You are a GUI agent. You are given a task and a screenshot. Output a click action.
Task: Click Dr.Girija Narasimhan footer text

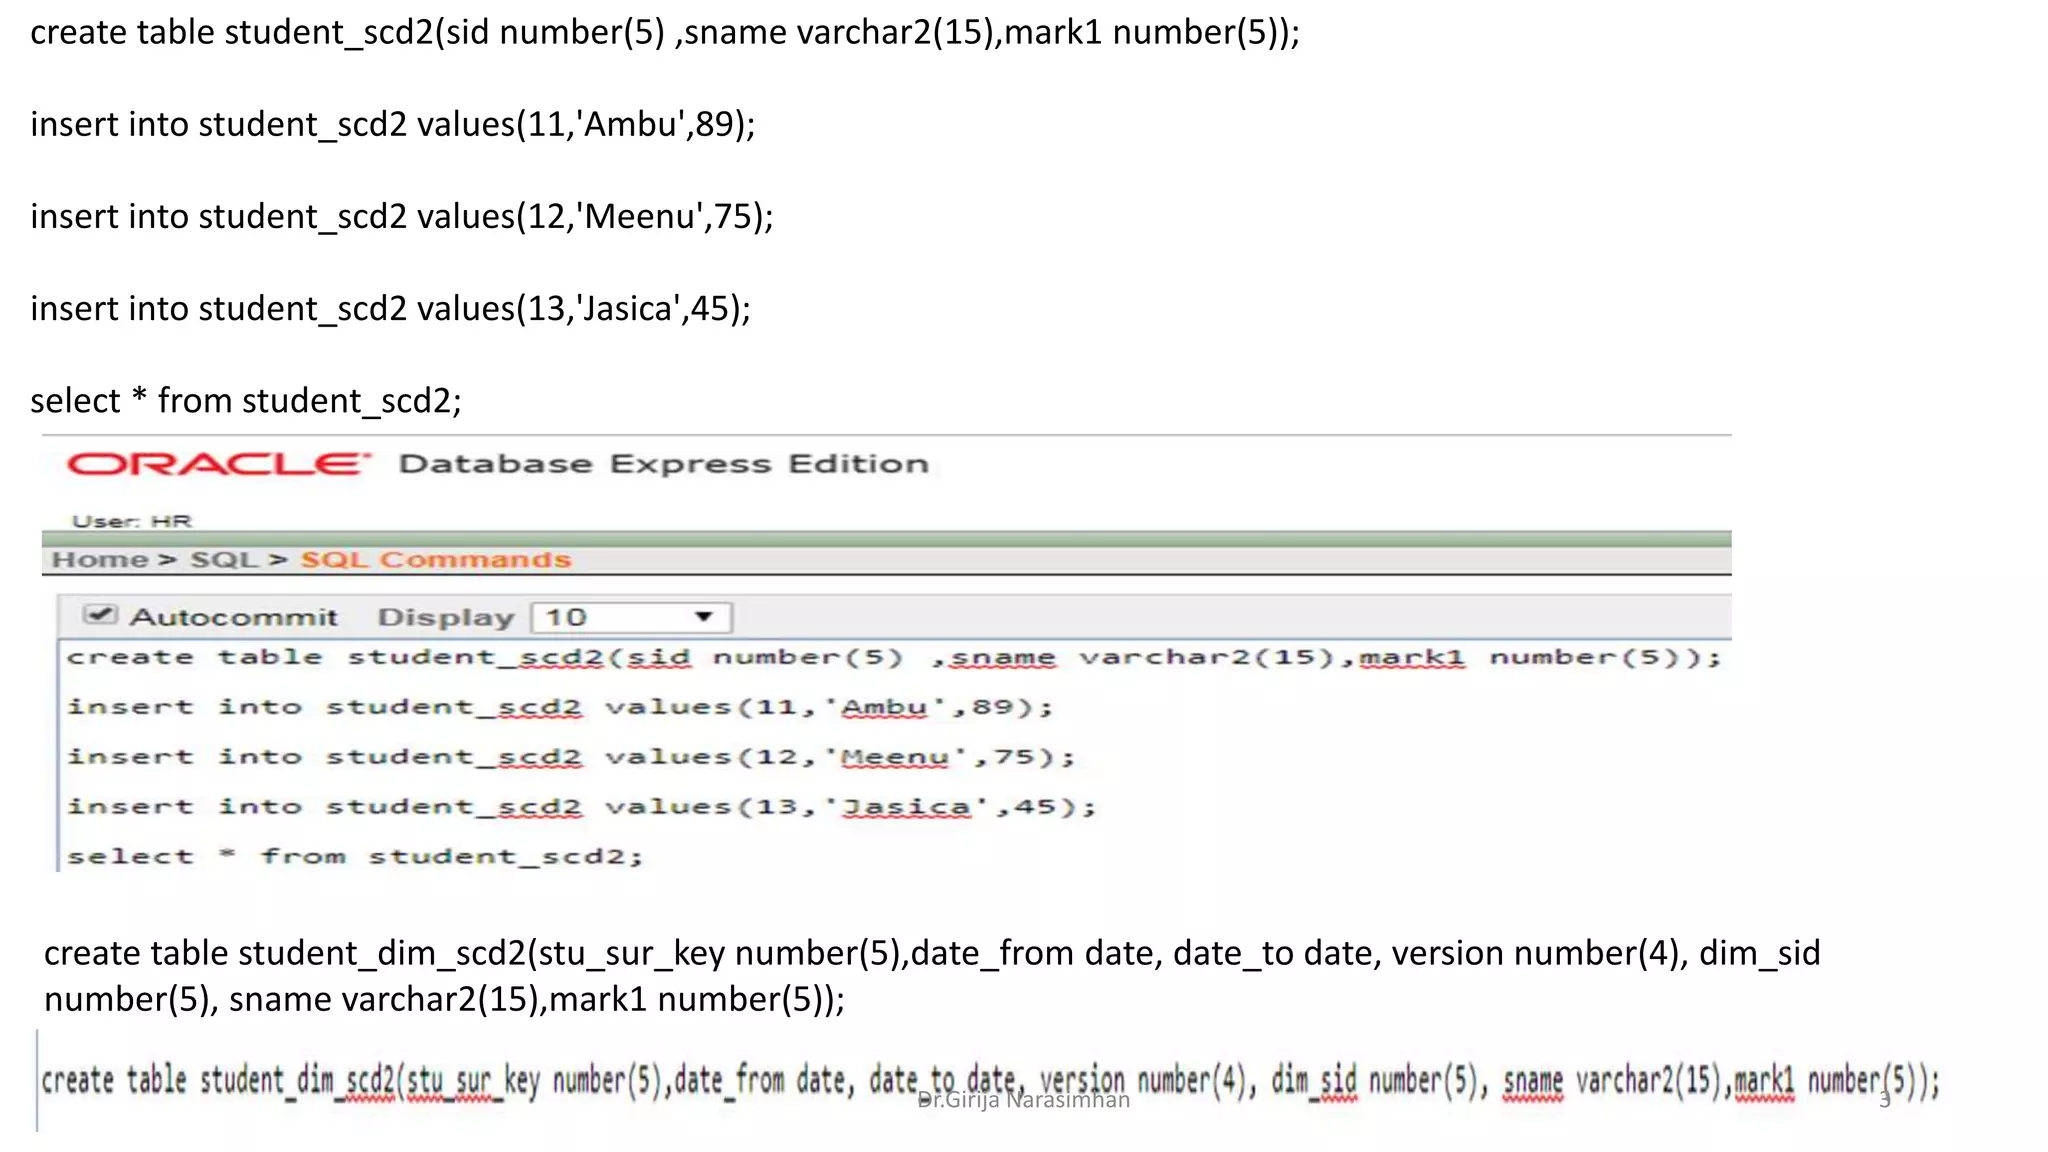pyautogui.click(x=1023, y=1100)
